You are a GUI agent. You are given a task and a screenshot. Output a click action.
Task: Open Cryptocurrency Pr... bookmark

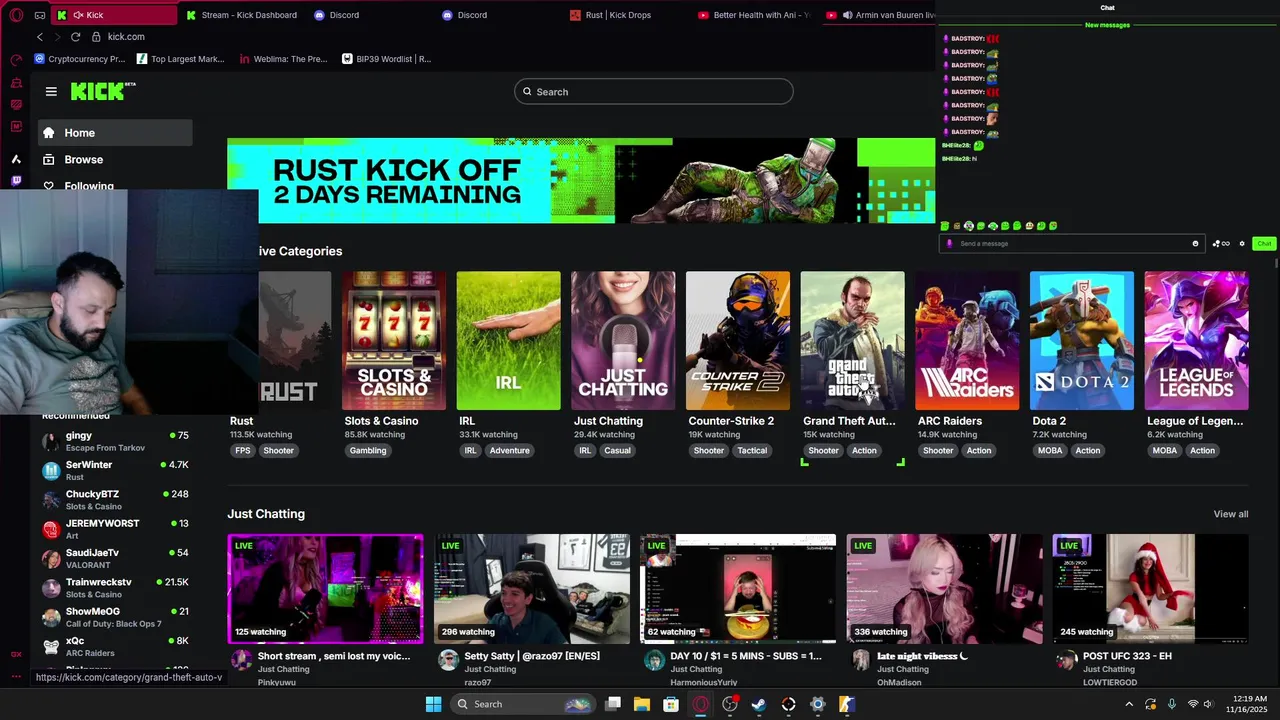pos(80,59)
